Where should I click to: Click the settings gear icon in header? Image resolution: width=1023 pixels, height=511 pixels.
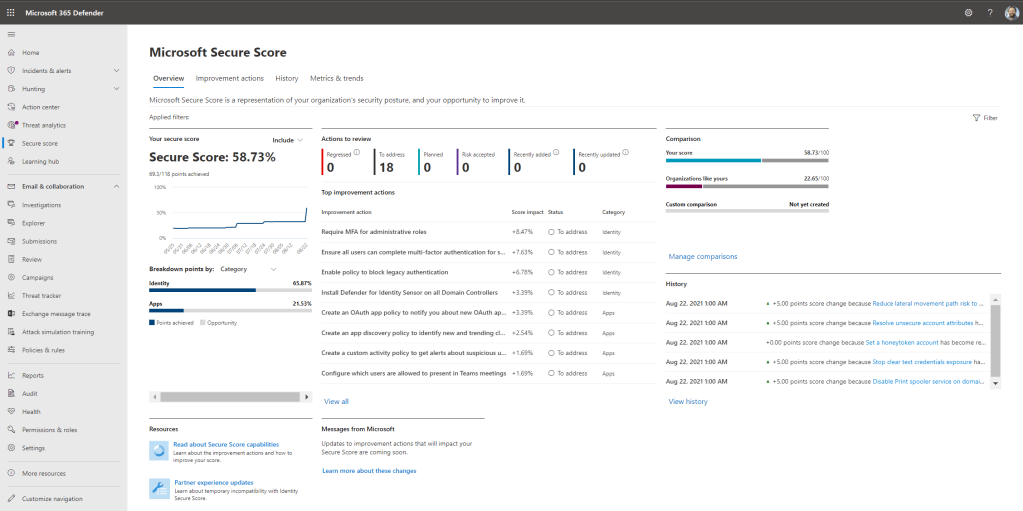click(968, 12)
